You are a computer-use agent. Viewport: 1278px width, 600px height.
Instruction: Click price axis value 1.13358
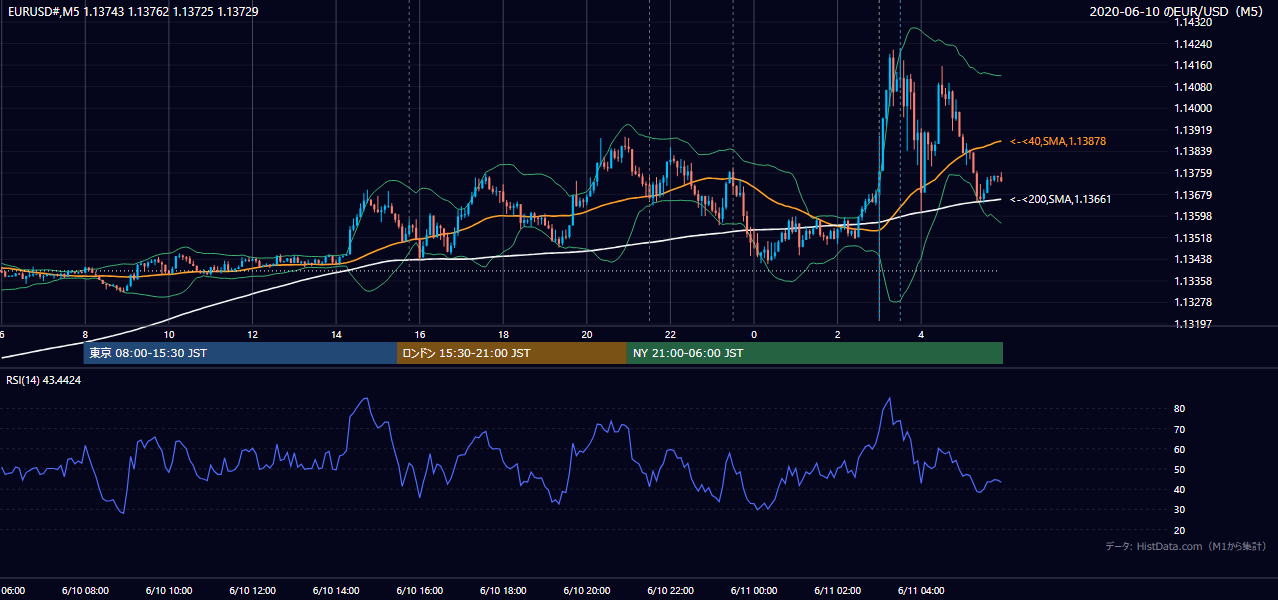point(1192,281)
